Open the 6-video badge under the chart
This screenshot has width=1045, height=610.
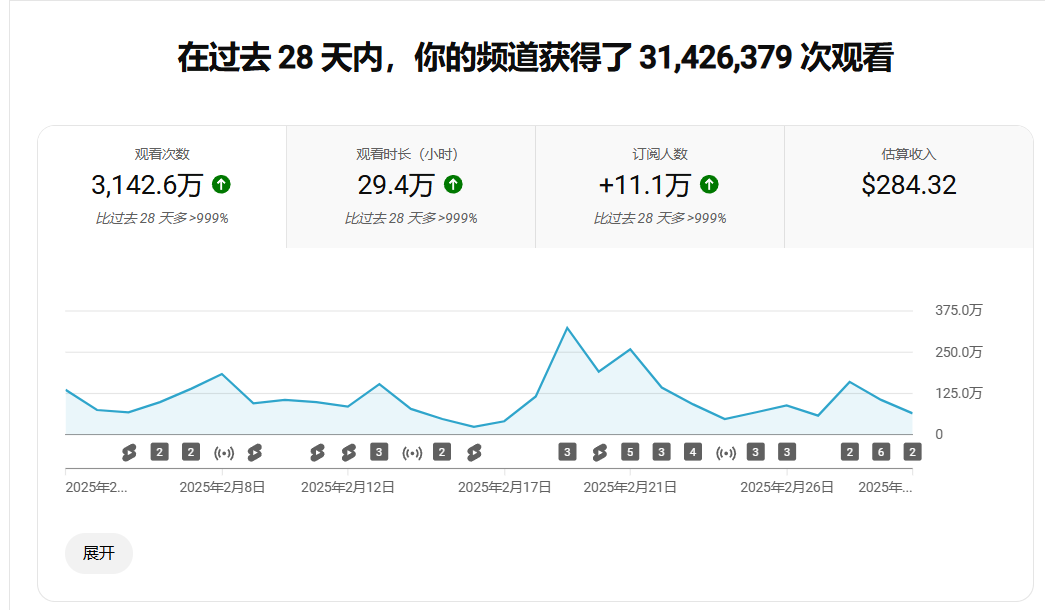tap(880, 453)
